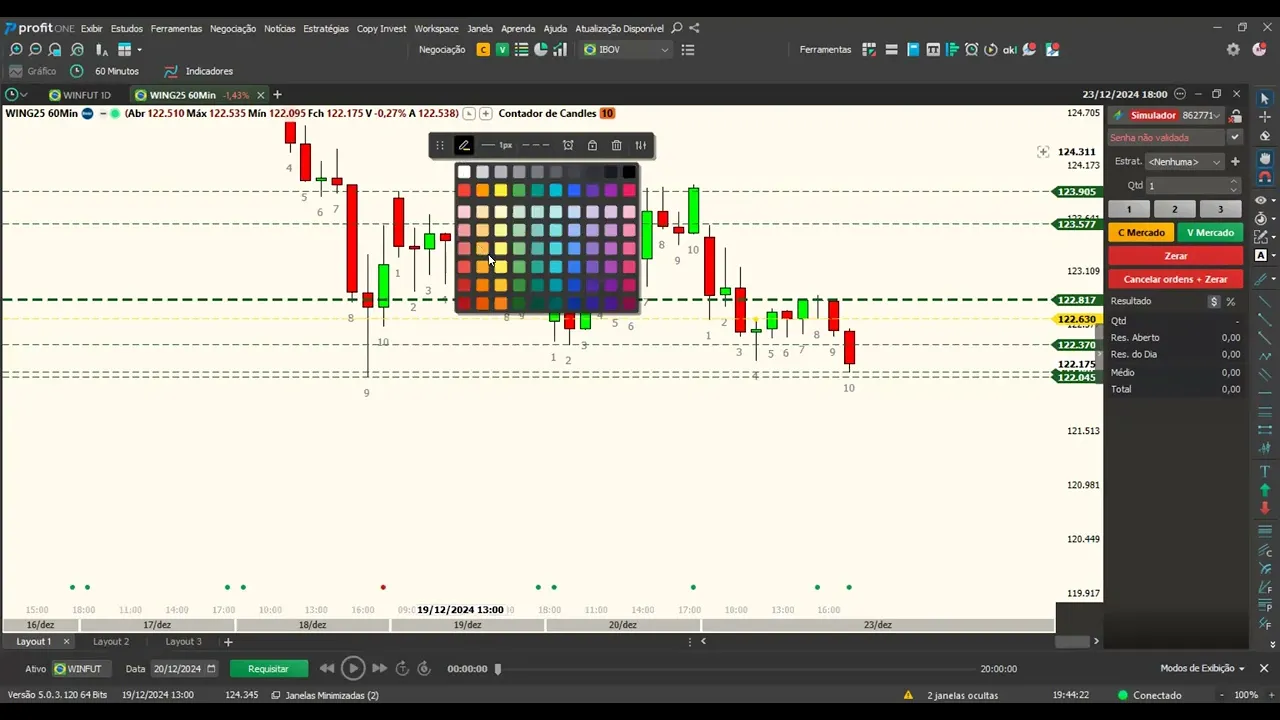Click the fast-forward button in replay bar
The height and width of the screenshot is (720, 1280).
[379, 668]
